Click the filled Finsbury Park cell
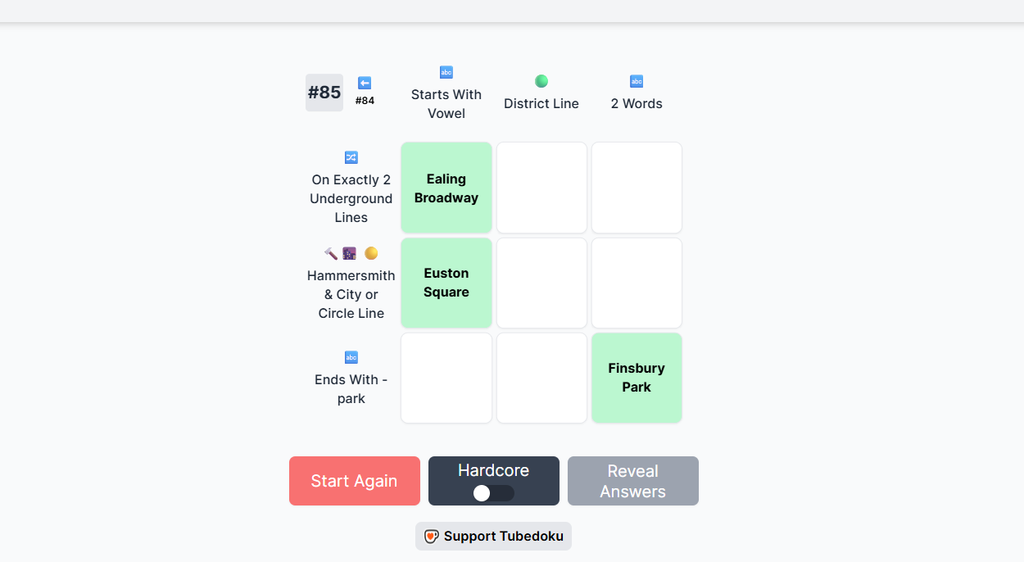This screenshot has height=562, width=1024. tap(636, 378)
